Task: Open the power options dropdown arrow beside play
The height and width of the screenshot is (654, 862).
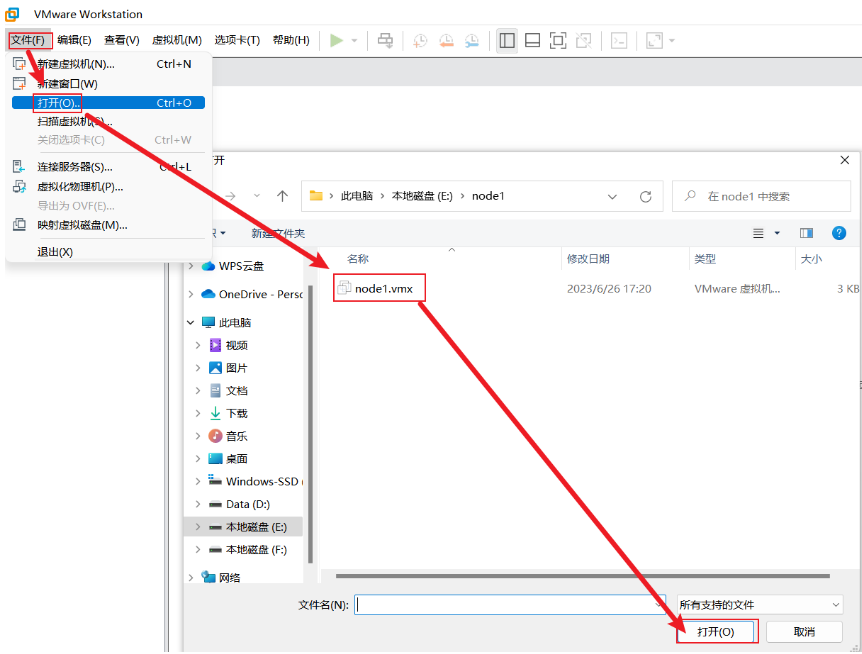Action: tap(355, 41)
